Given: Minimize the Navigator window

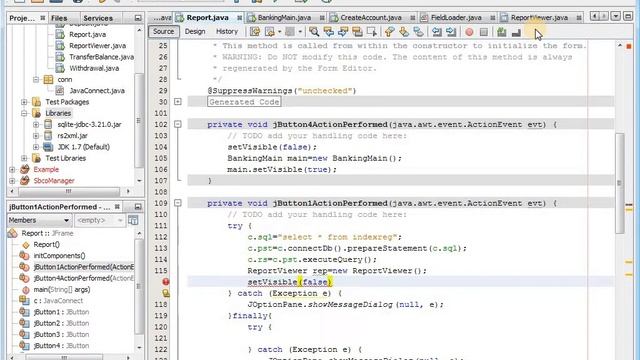Looking at the screenshot, I should [x=138, y=207].
